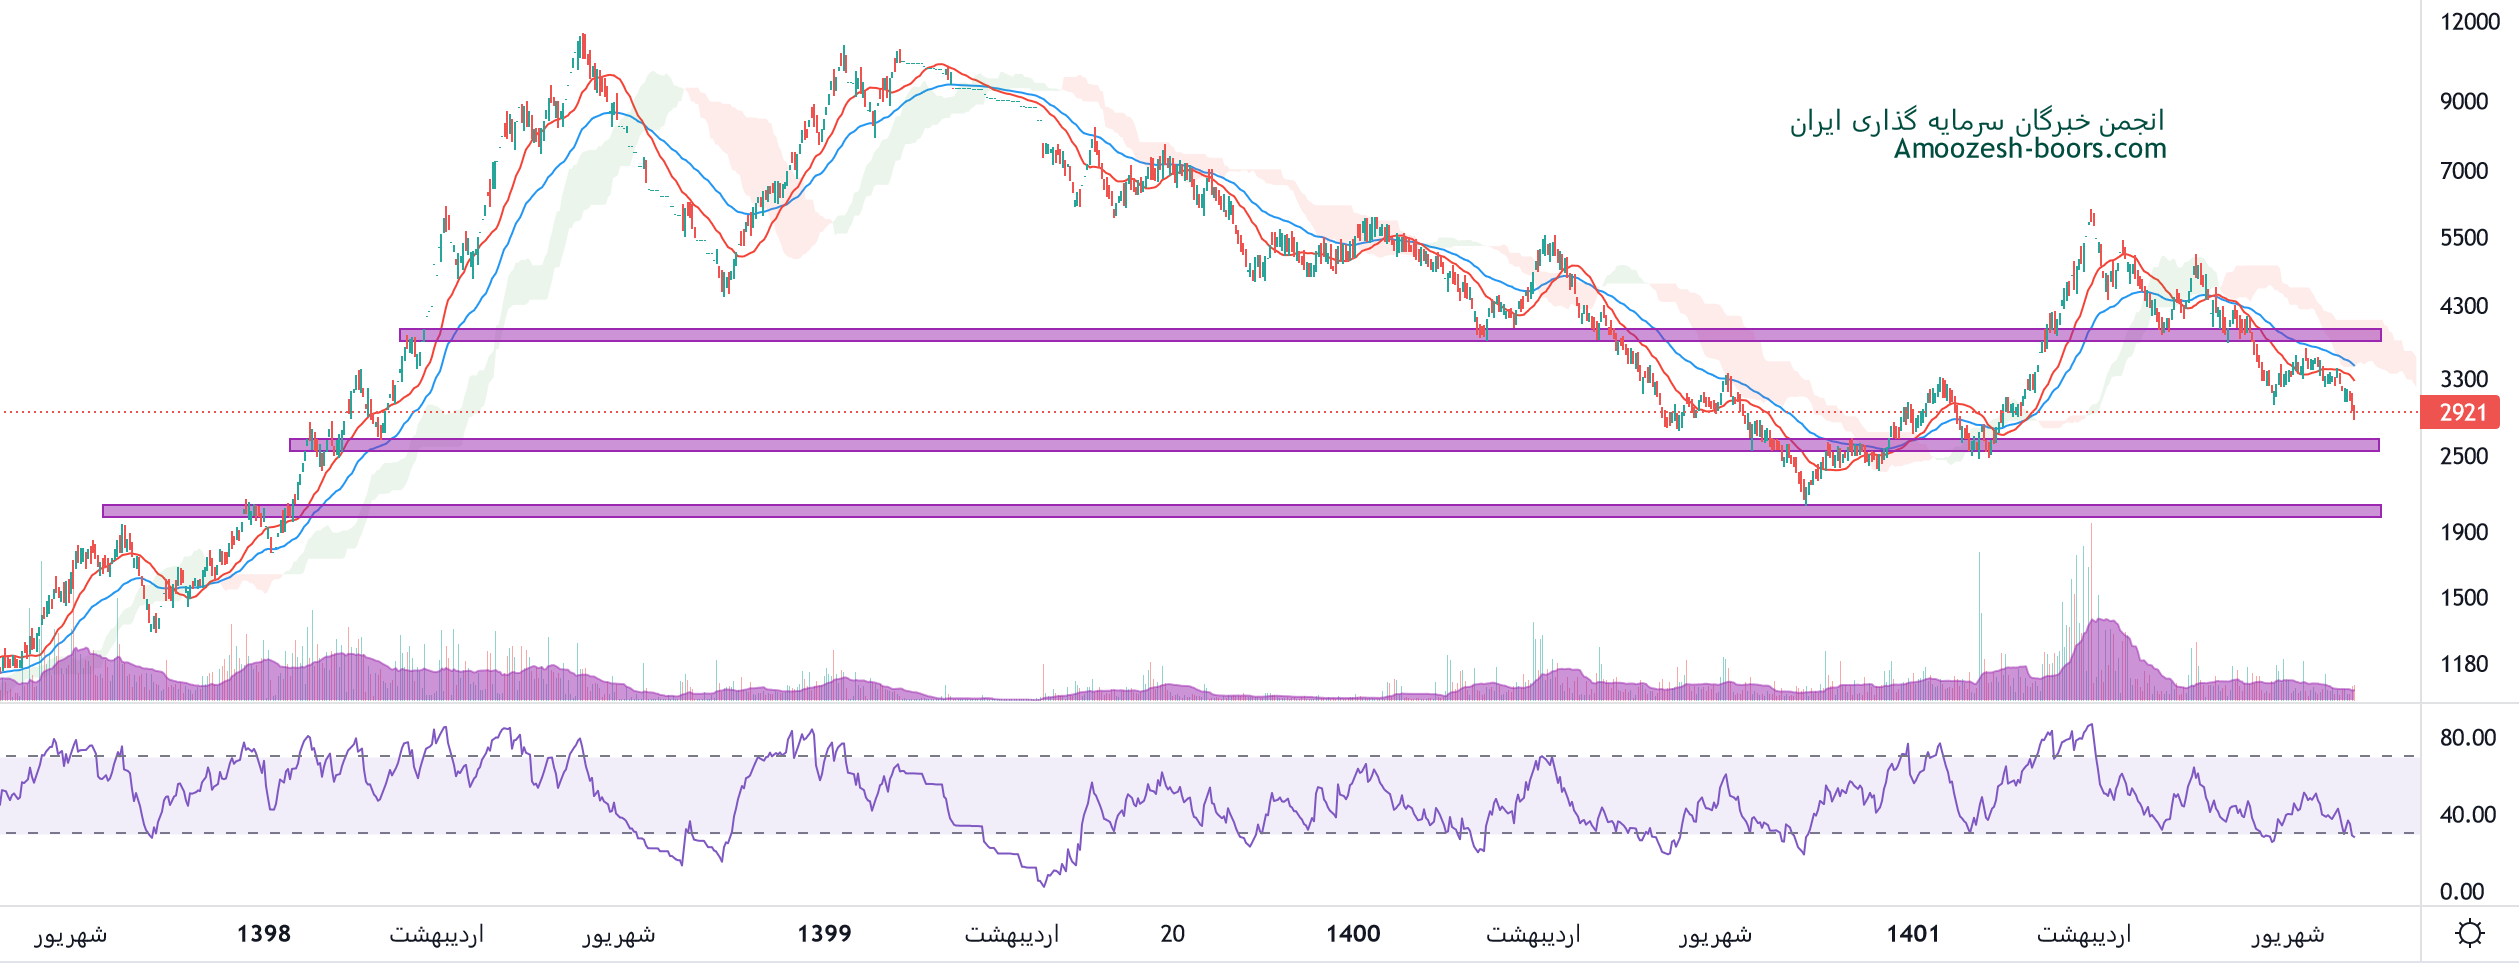Viewport: 2519px width, 963px height.
Task: Open the Amoozesh-boors.com watermark link
Action: (2029, 149)
